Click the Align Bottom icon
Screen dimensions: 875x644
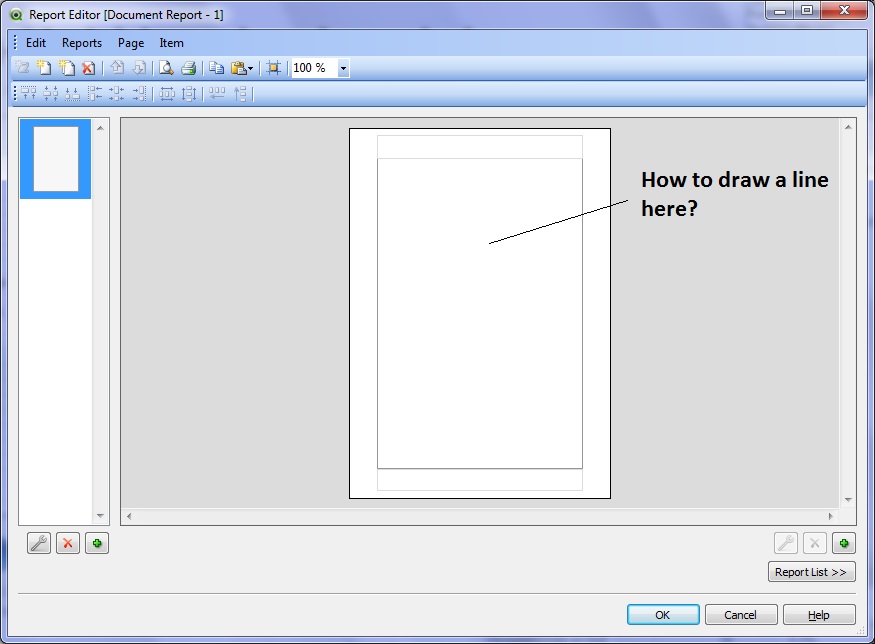pos(73,93)
